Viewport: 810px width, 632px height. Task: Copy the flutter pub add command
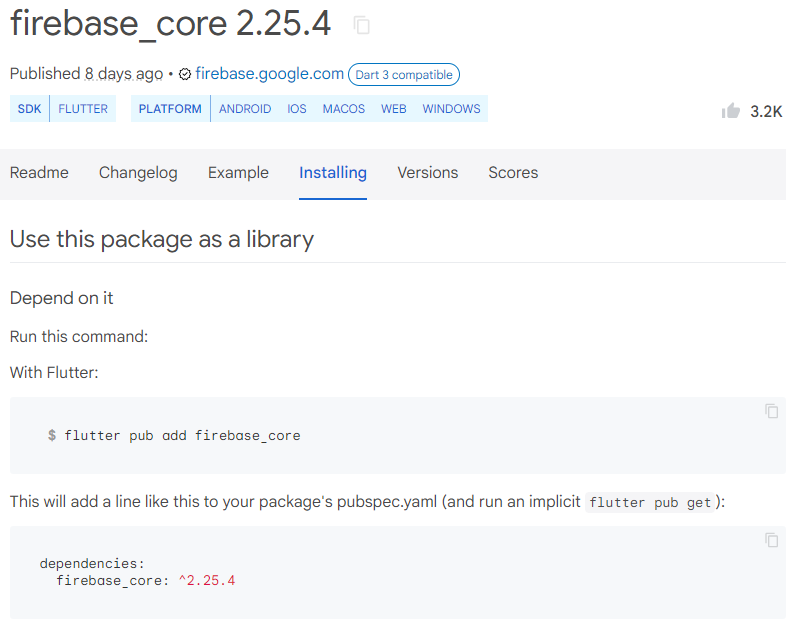(x=771, y=411)
